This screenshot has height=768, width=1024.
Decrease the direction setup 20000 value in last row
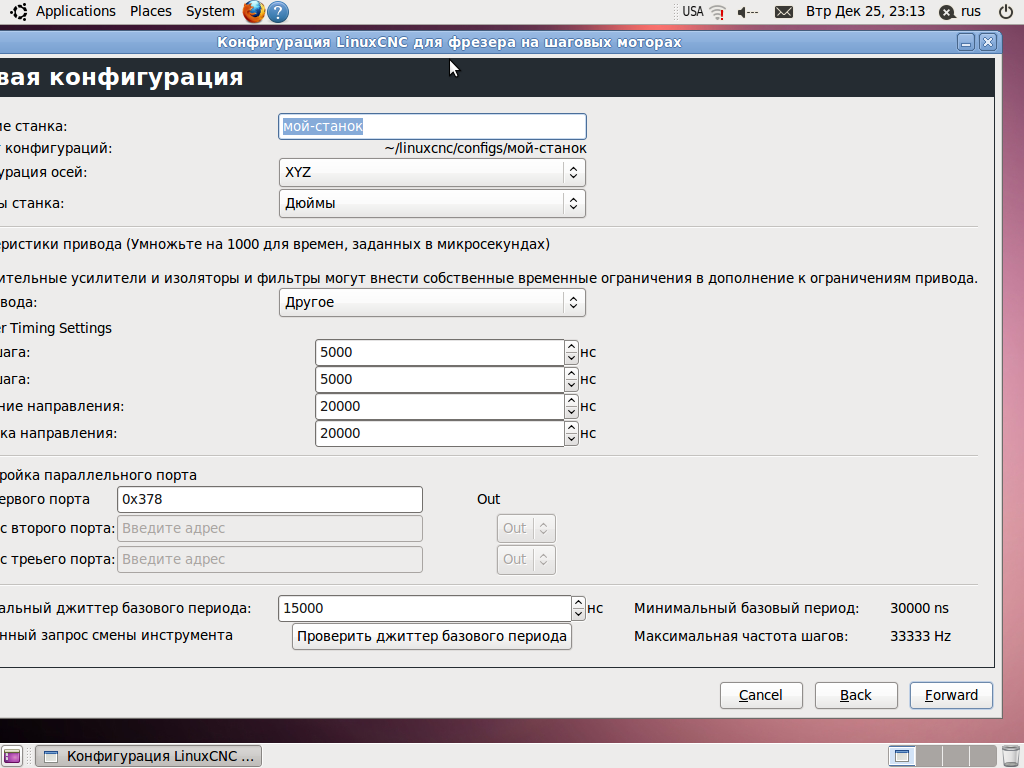tap(571, 440)
